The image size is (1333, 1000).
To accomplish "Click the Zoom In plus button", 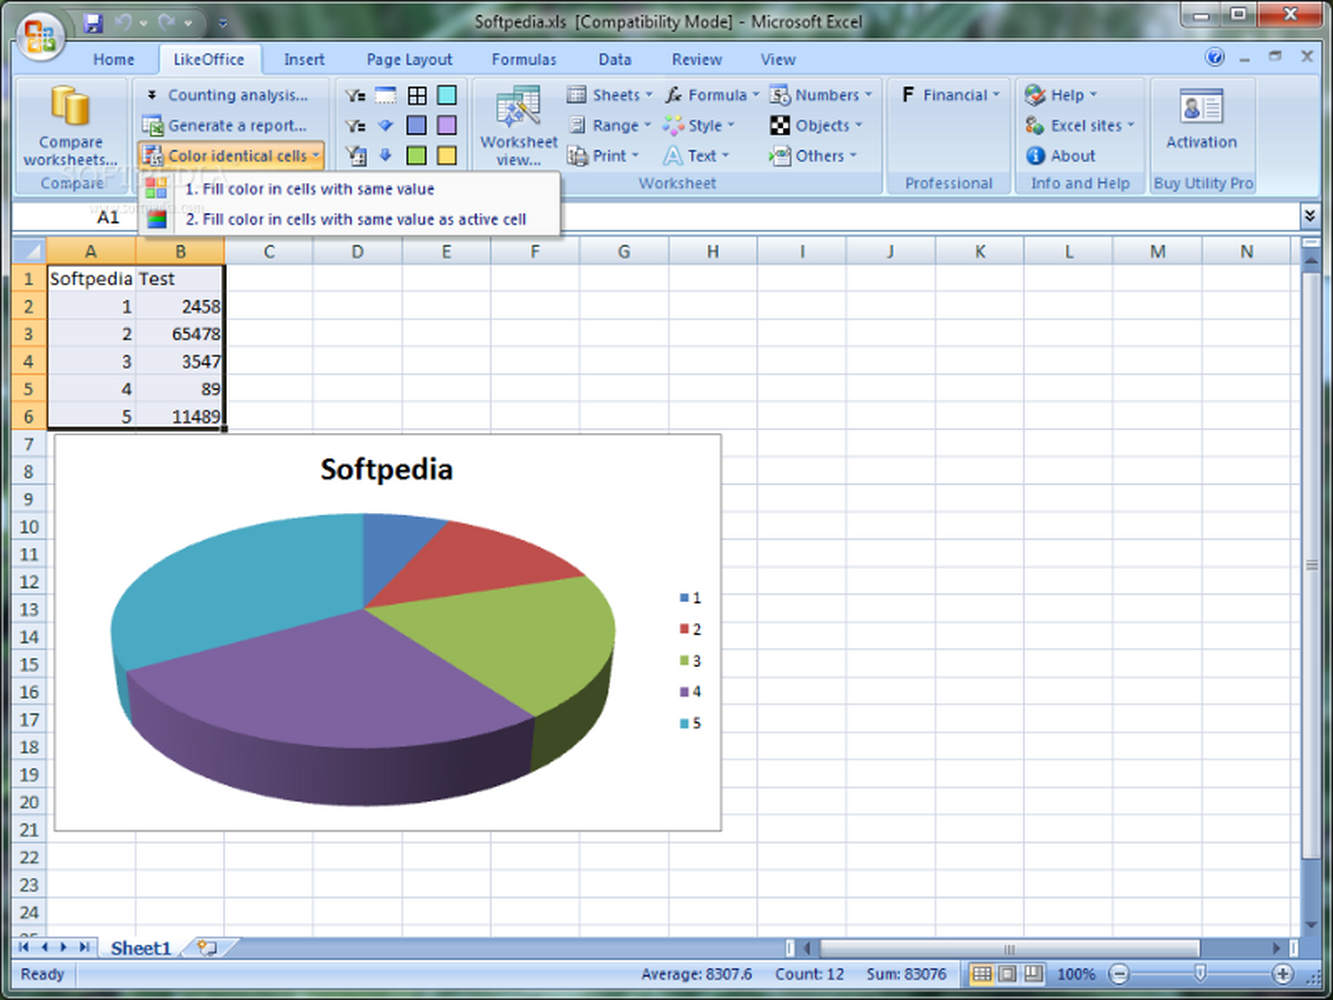I will [1282, 974].
